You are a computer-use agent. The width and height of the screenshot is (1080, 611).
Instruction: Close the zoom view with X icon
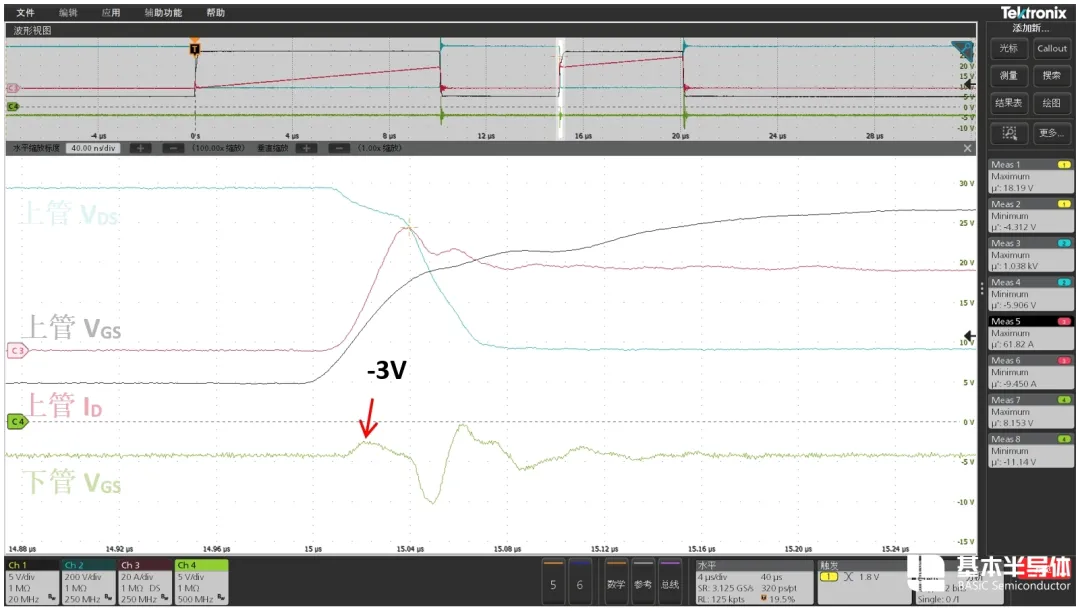(967, 148)
